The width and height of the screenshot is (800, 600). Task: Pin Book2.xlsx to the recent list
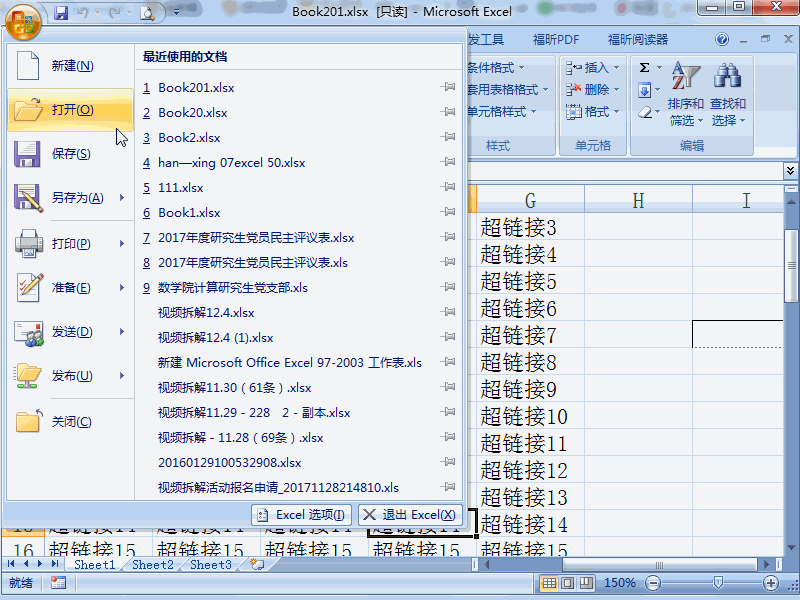tap(448, 137)
